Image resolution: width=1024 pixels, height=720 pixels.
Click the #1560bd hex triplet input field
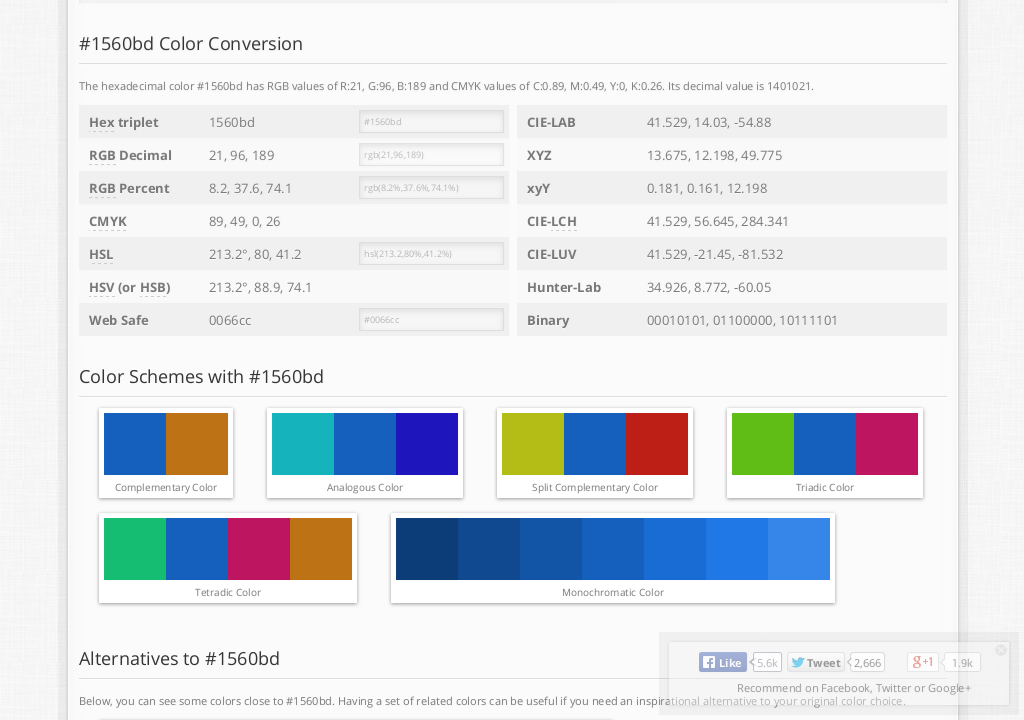pyautogui.click(x=431, y=122)
